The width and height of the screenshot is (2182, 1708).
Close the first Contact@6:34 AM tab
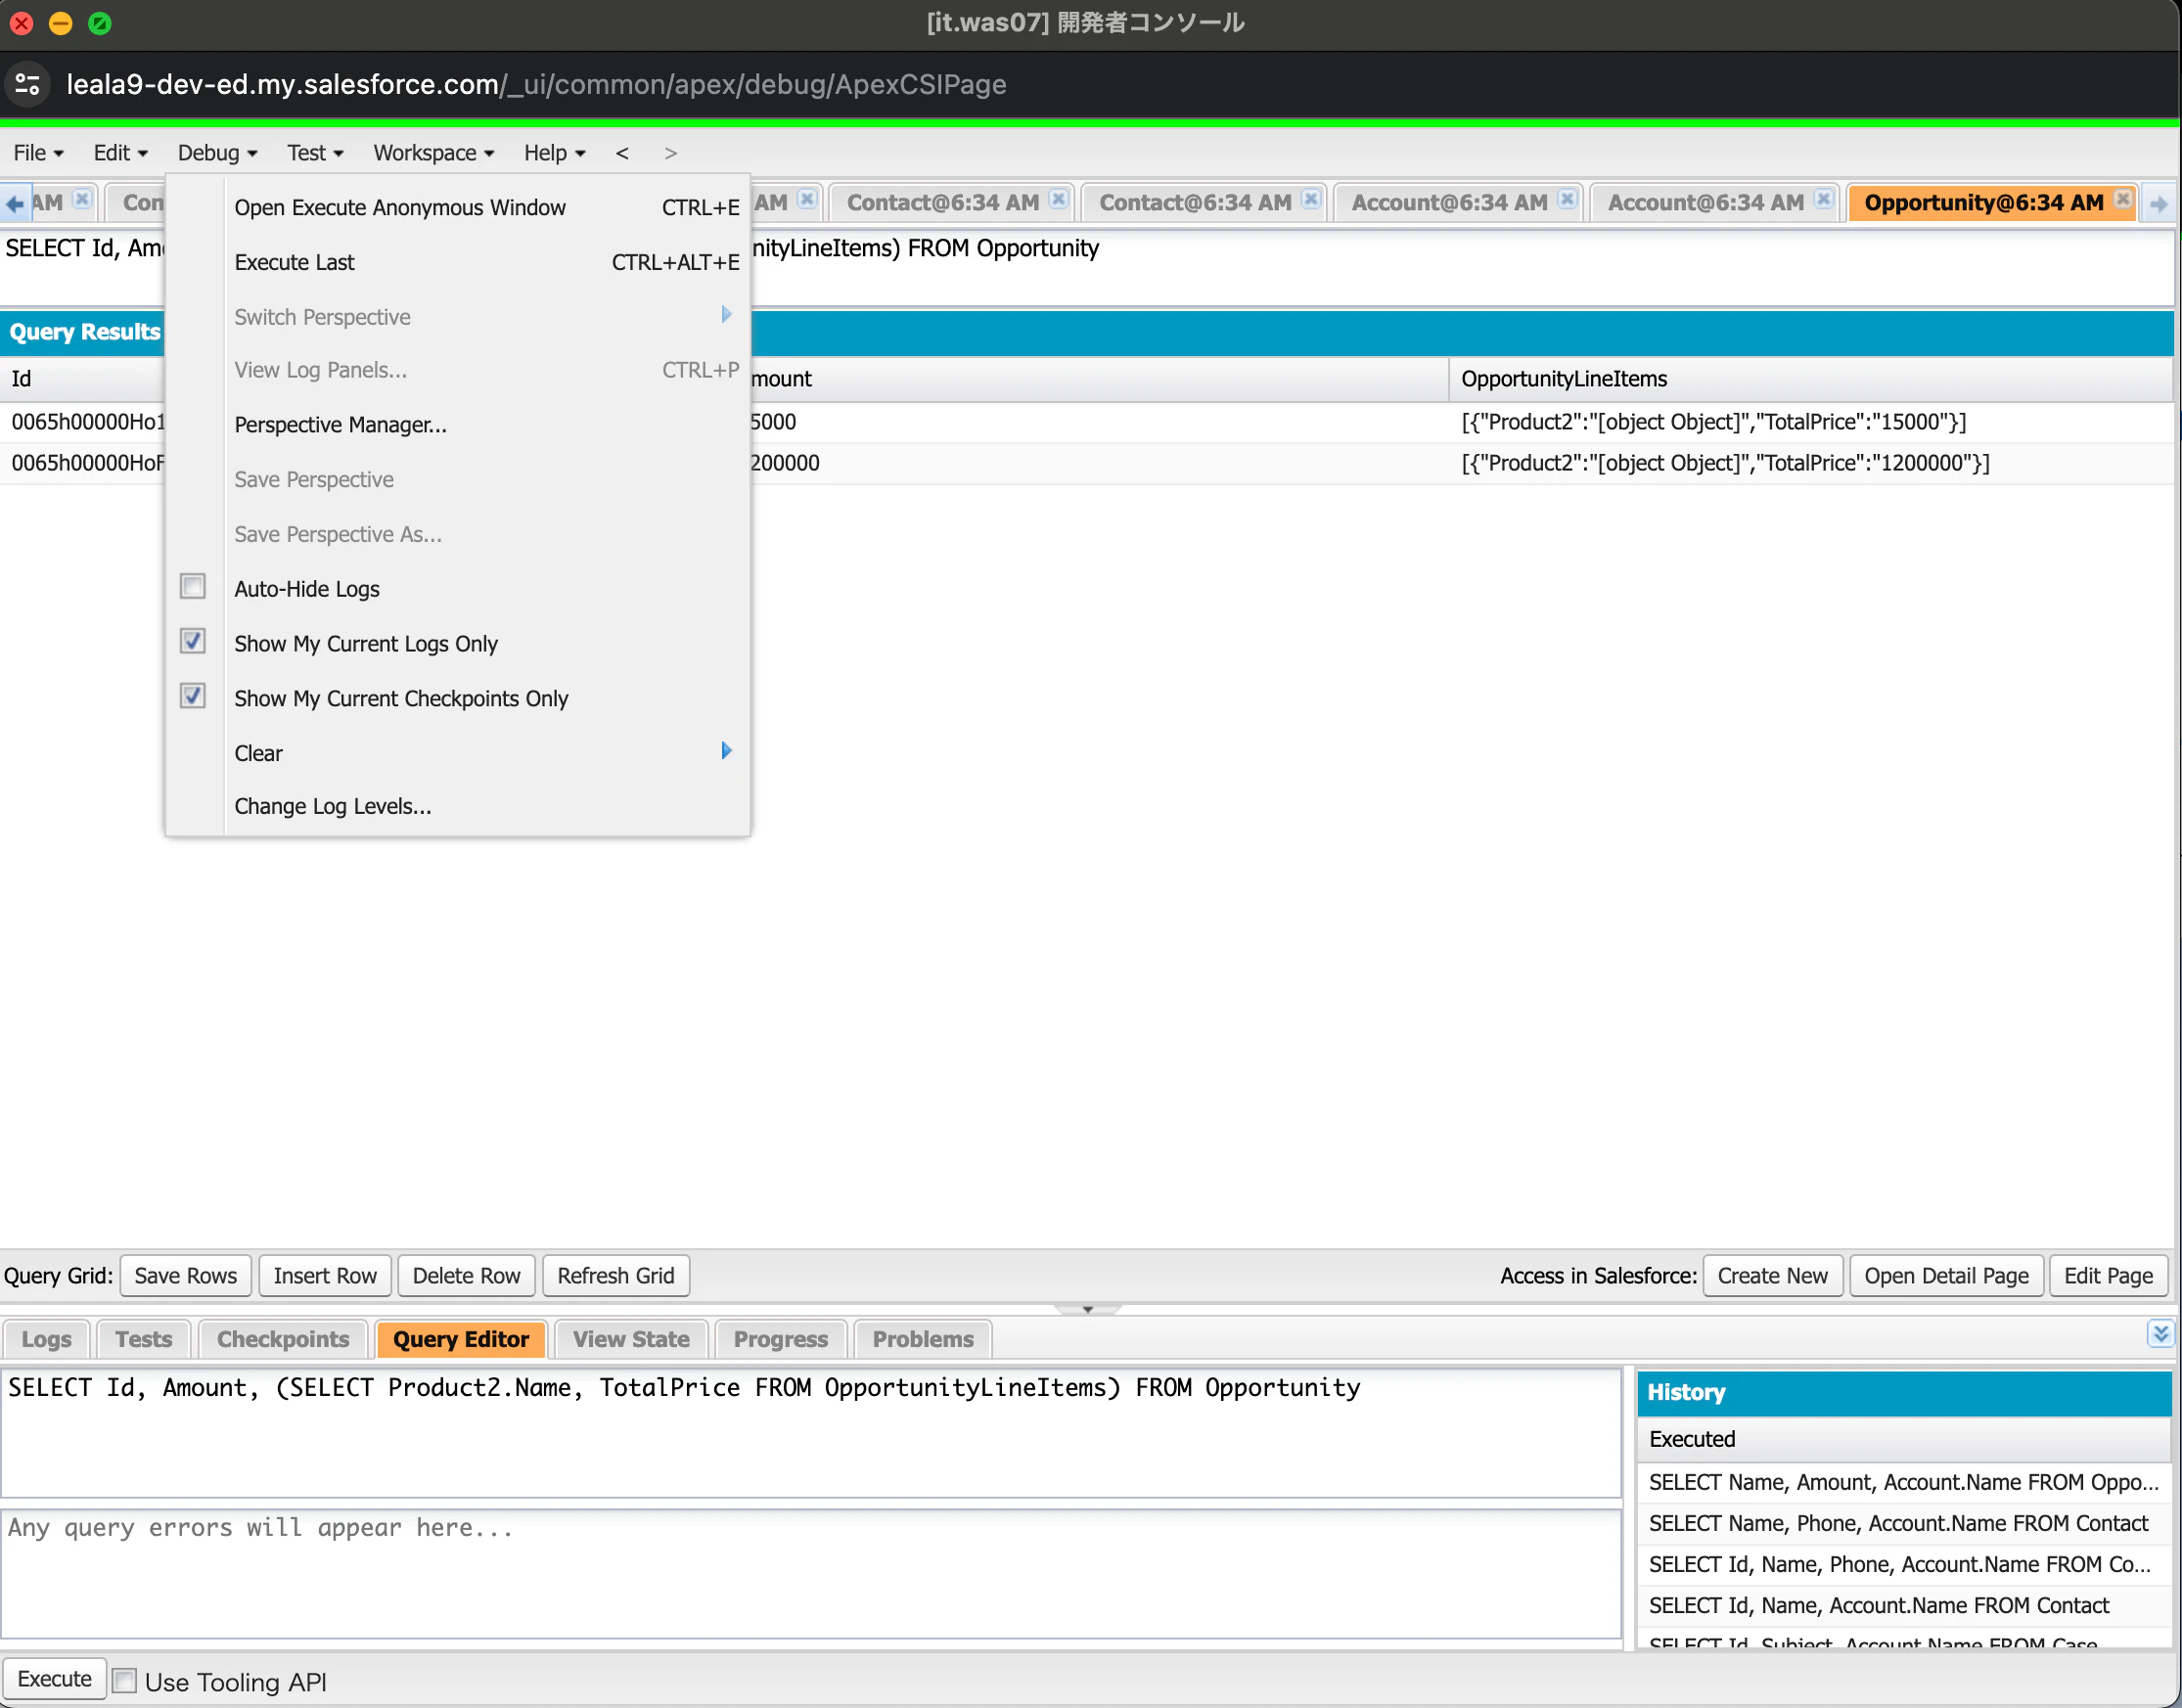(x=1058, y=200)
